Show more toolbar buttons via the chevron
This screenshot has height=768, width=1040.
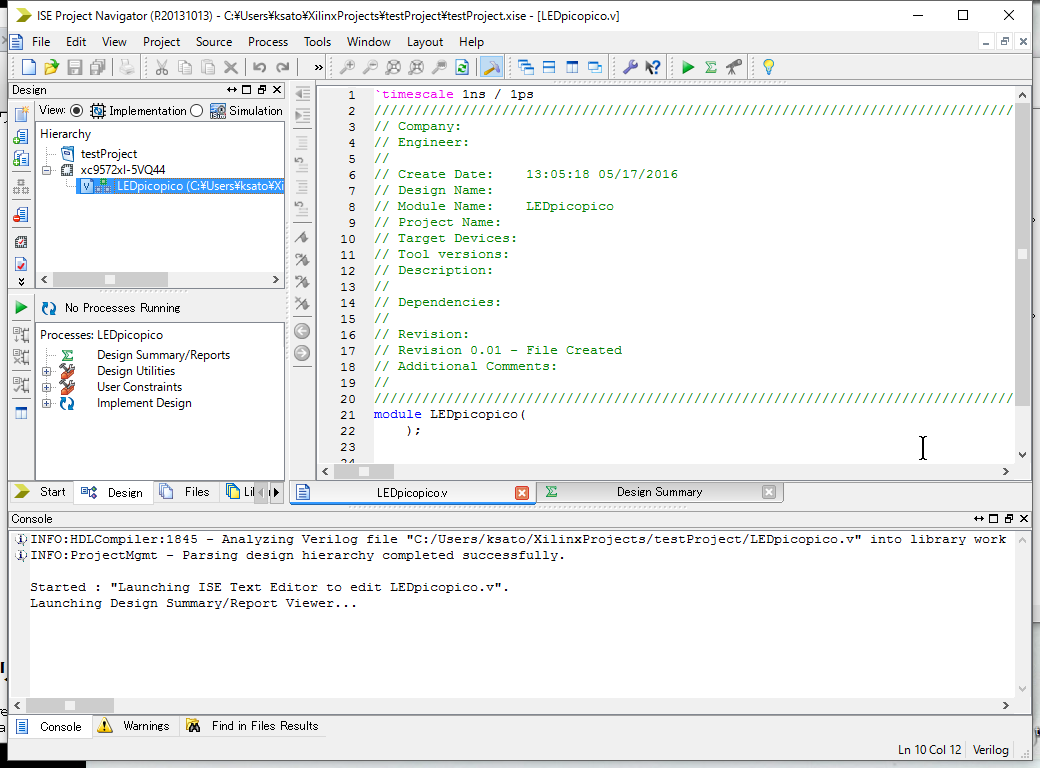[318, 67]
